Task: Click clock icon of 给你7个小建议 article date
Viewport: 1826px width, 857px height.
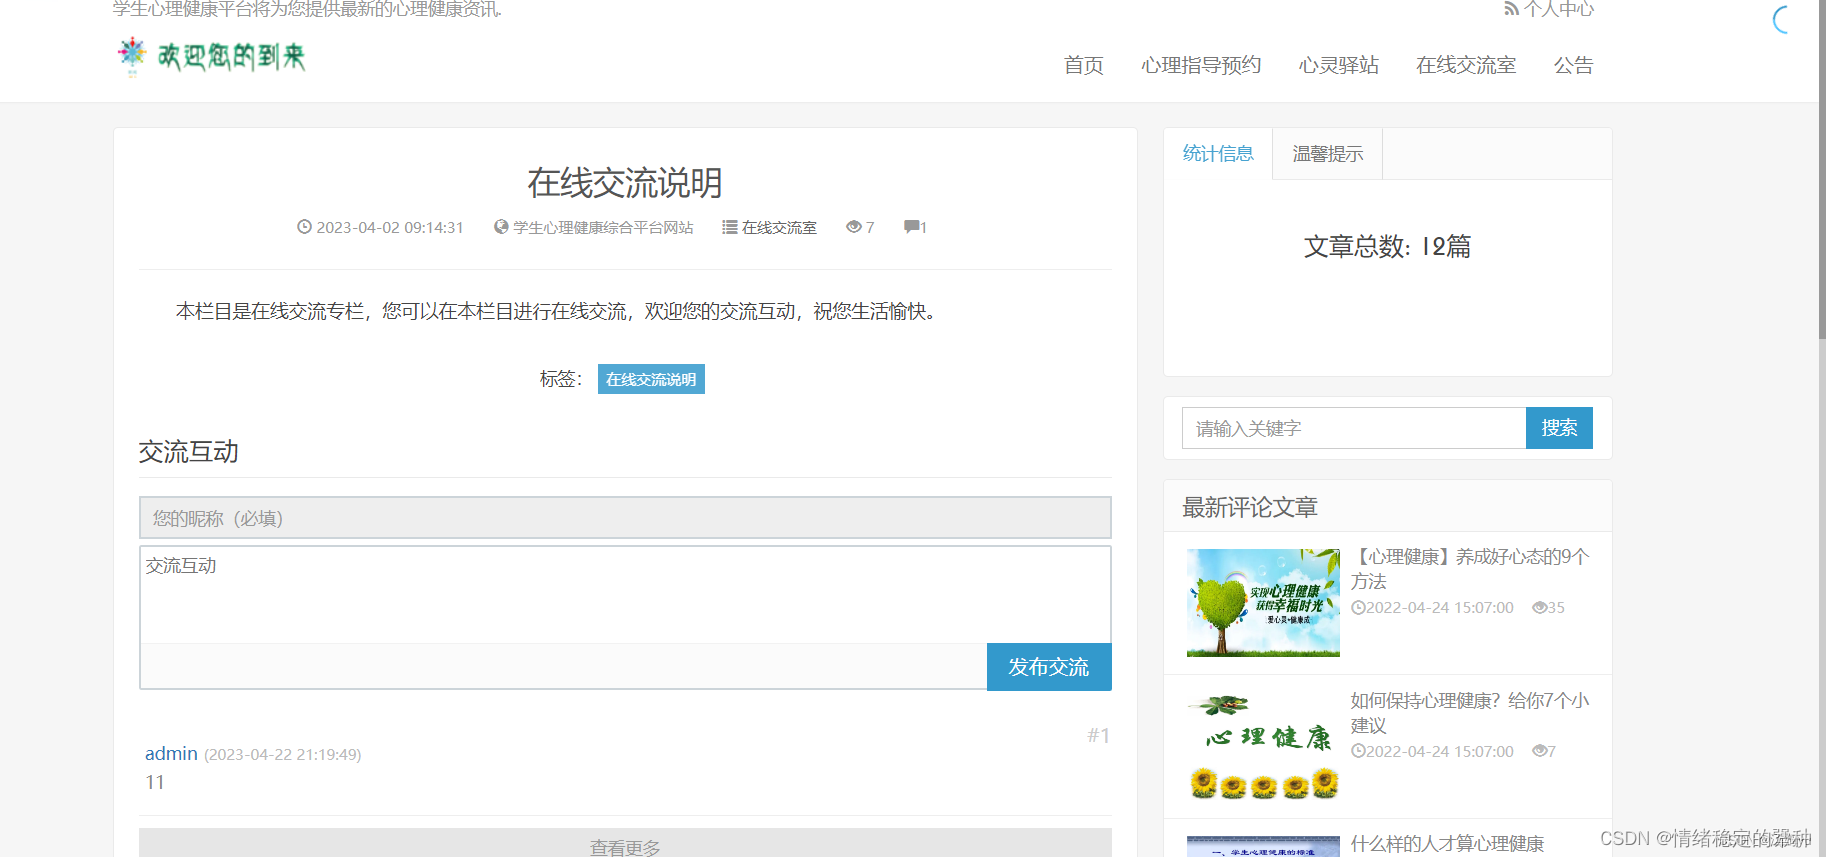Action: [1358, 751]
